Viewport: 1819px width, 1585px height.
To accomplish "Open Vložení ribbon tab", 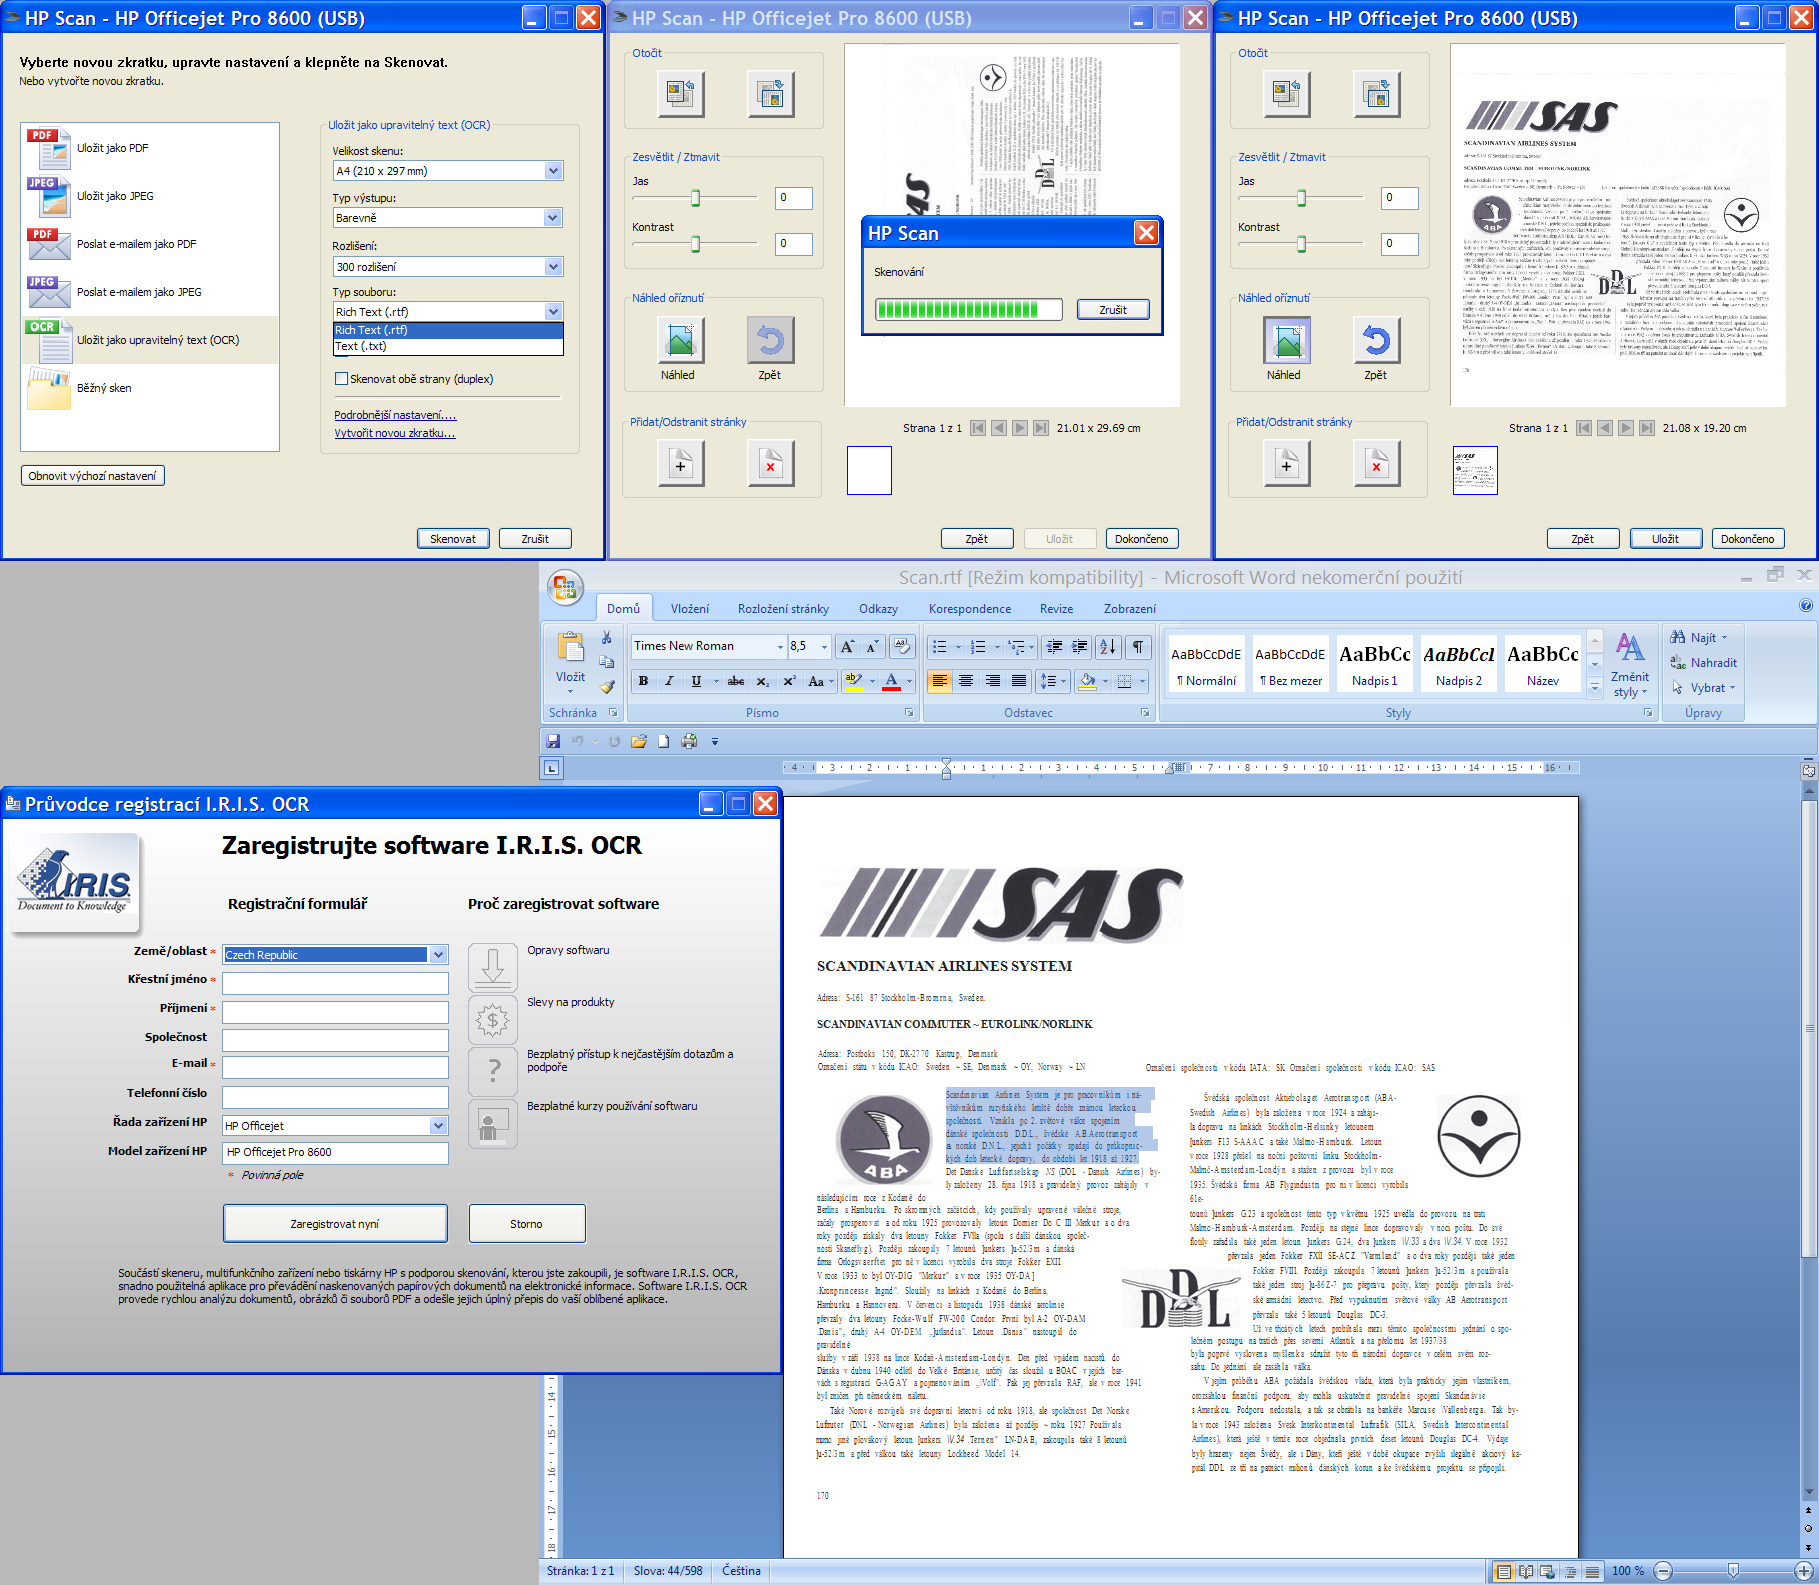I will tap(690, 608).
